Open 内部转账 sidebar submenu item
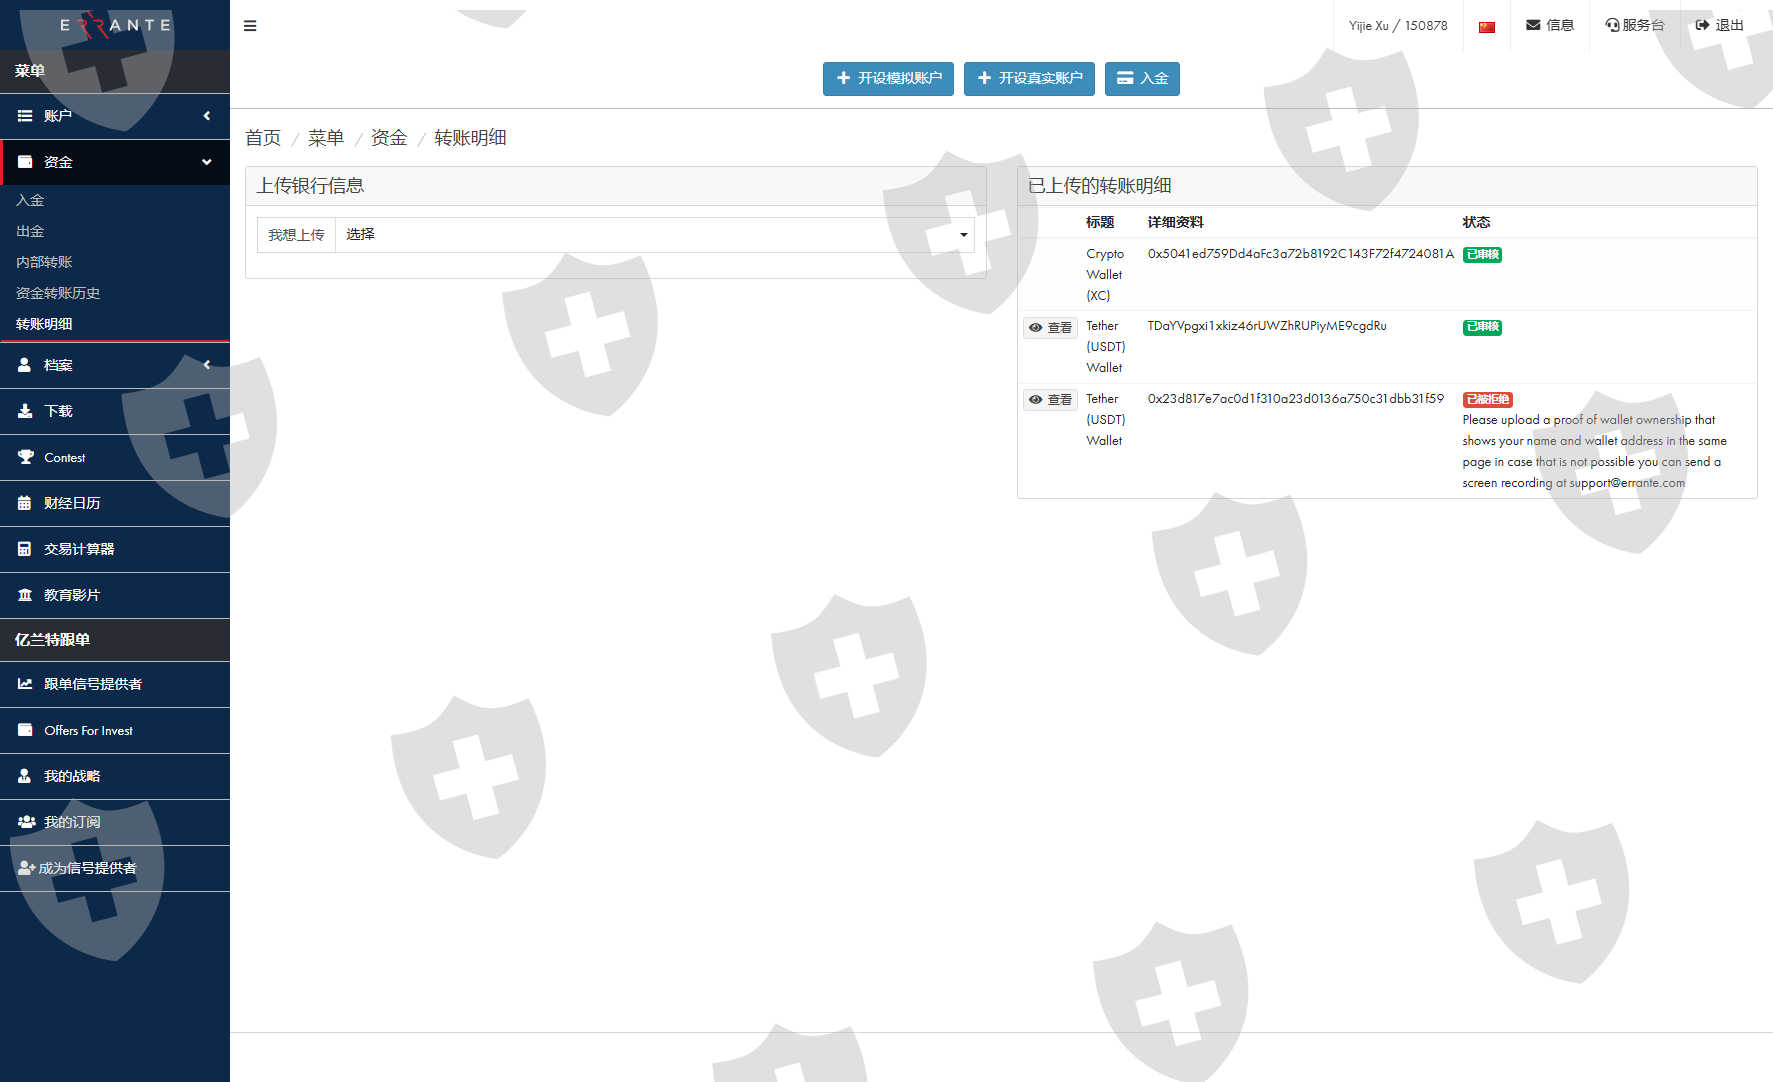 tap(44, 262)
